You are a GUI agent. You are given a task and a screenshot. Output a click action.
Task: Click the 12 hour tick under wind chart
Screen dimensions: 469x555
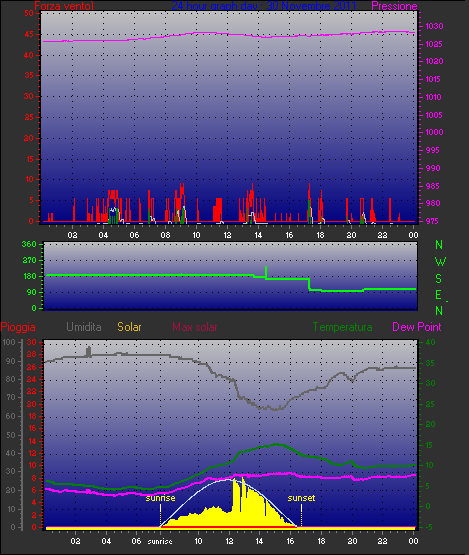tap(227, 235)
